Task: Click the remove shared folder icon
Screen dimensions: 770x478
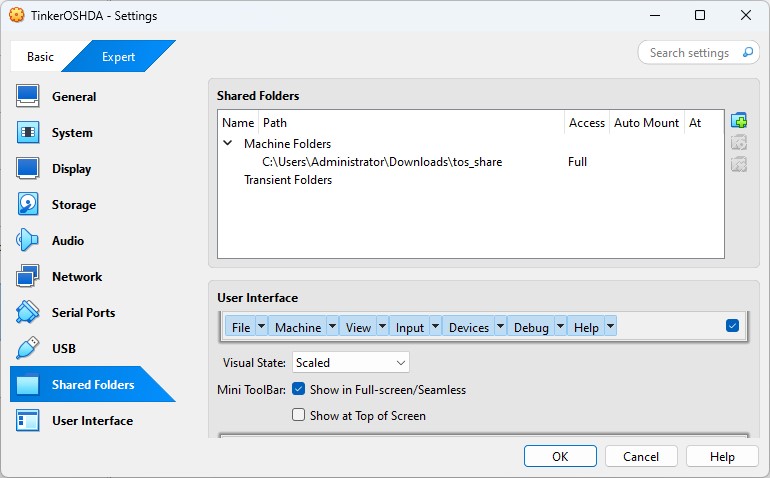Action: click(x=739, y=164)
